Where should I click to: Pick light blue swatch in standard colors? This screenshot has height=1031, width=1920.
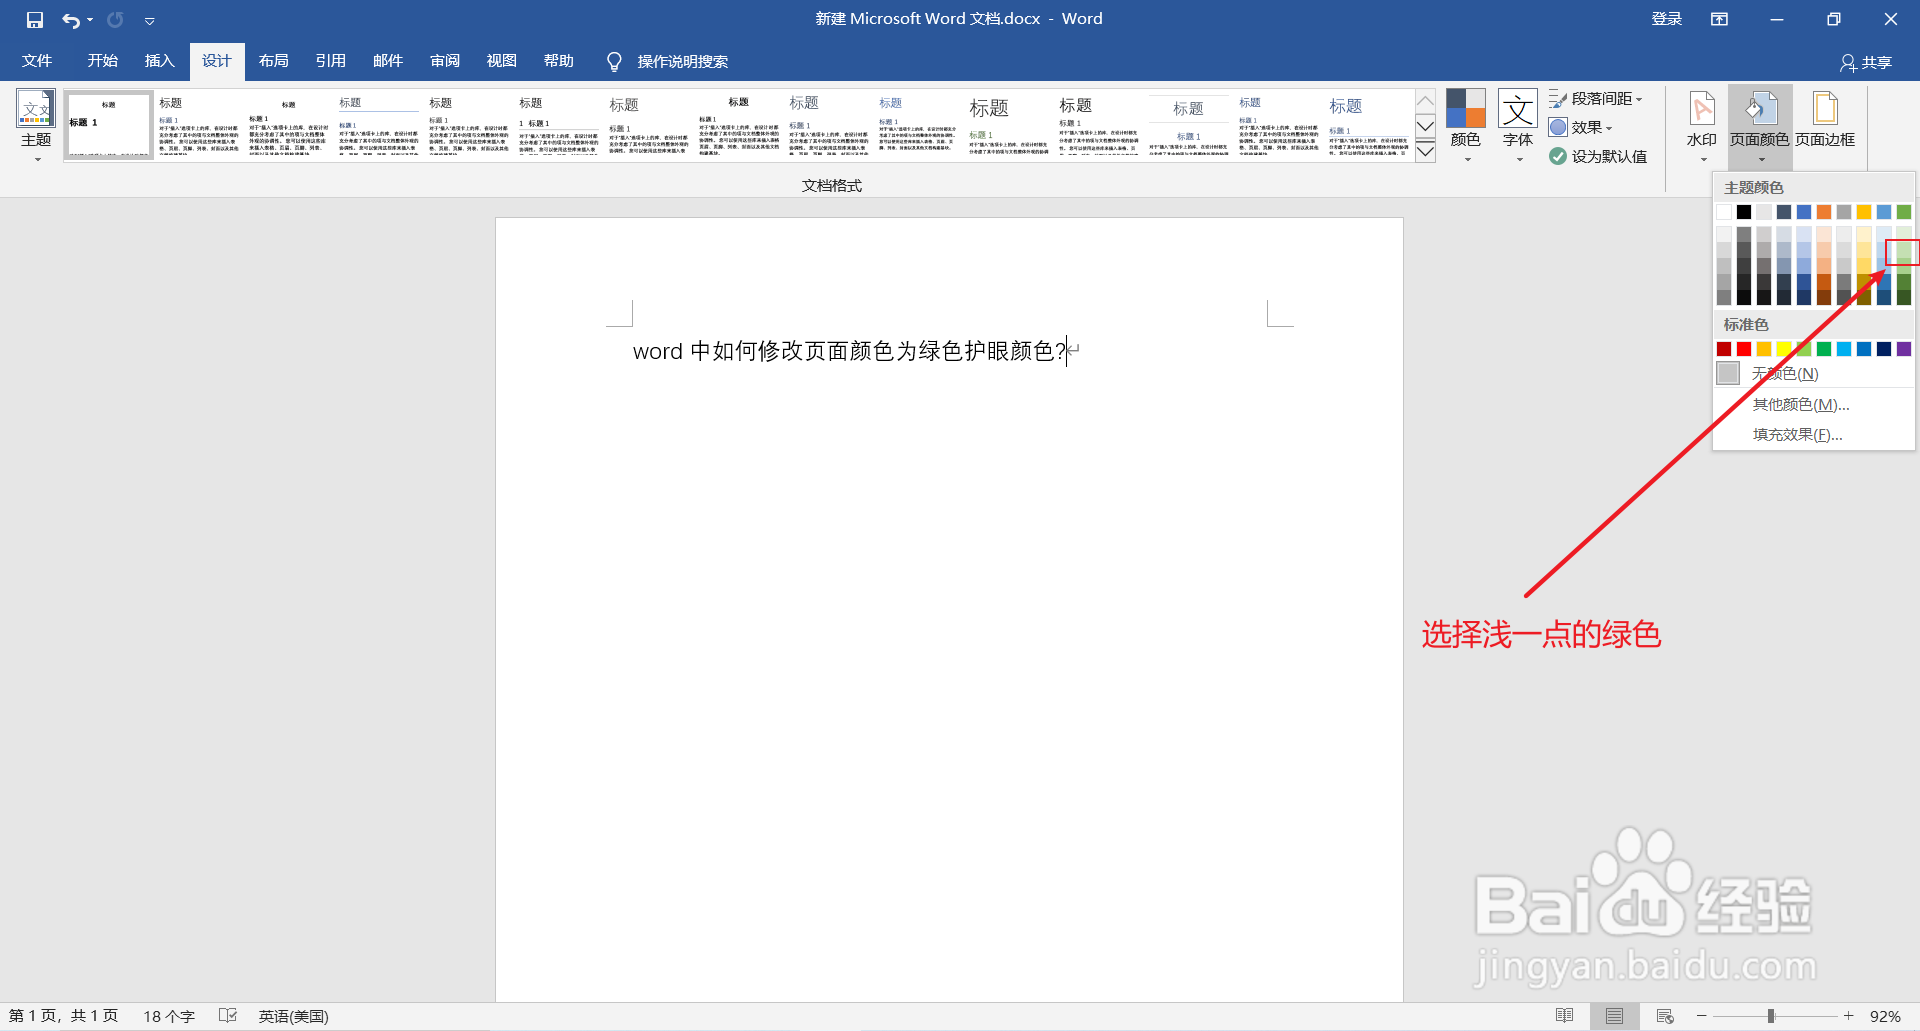pyautogui.click(x=1844, y=349)
